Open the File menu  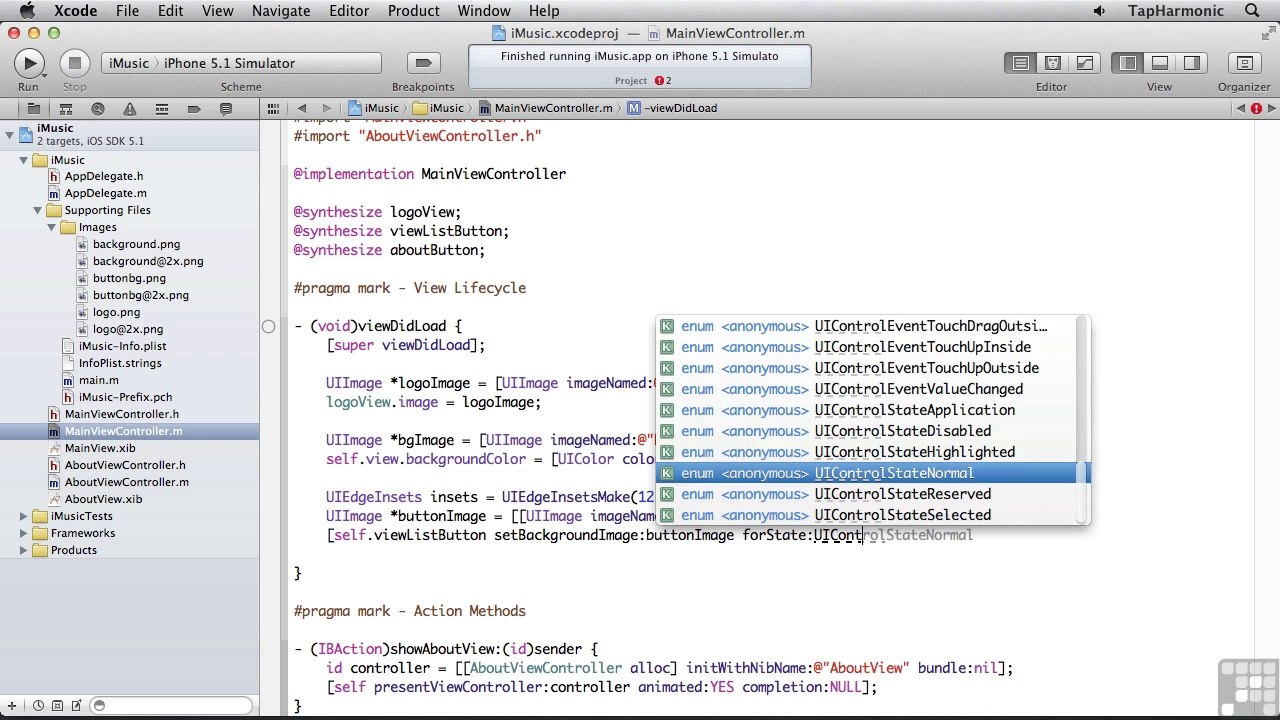pos(127,11)
